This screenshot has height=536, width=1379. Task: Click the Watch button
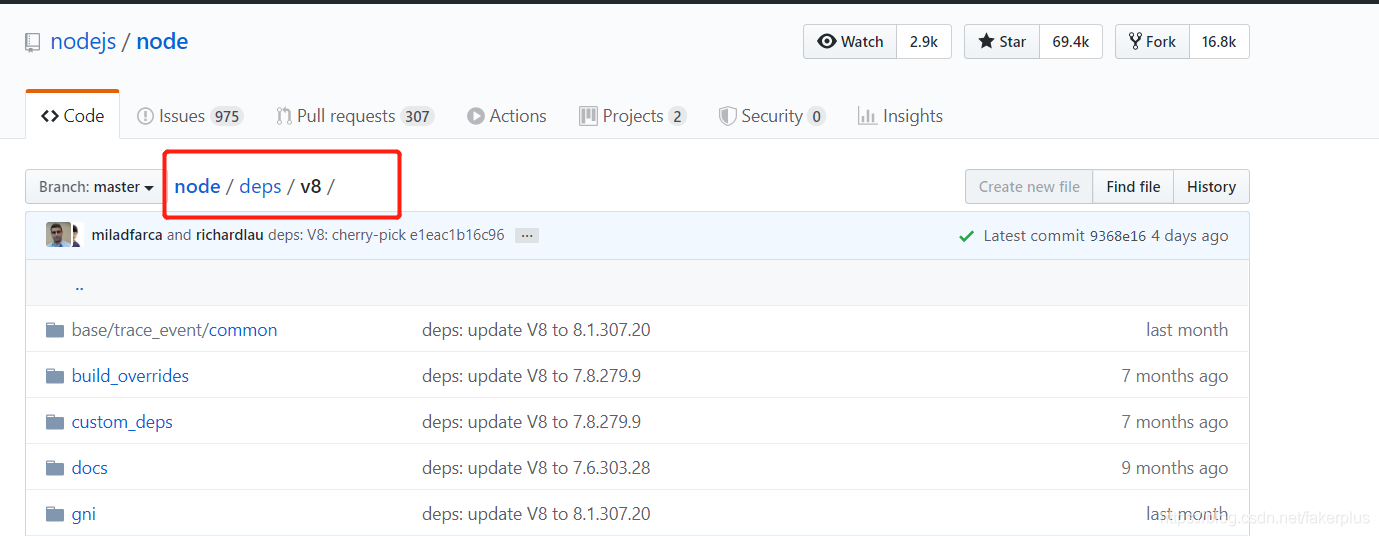pos(850,41)
